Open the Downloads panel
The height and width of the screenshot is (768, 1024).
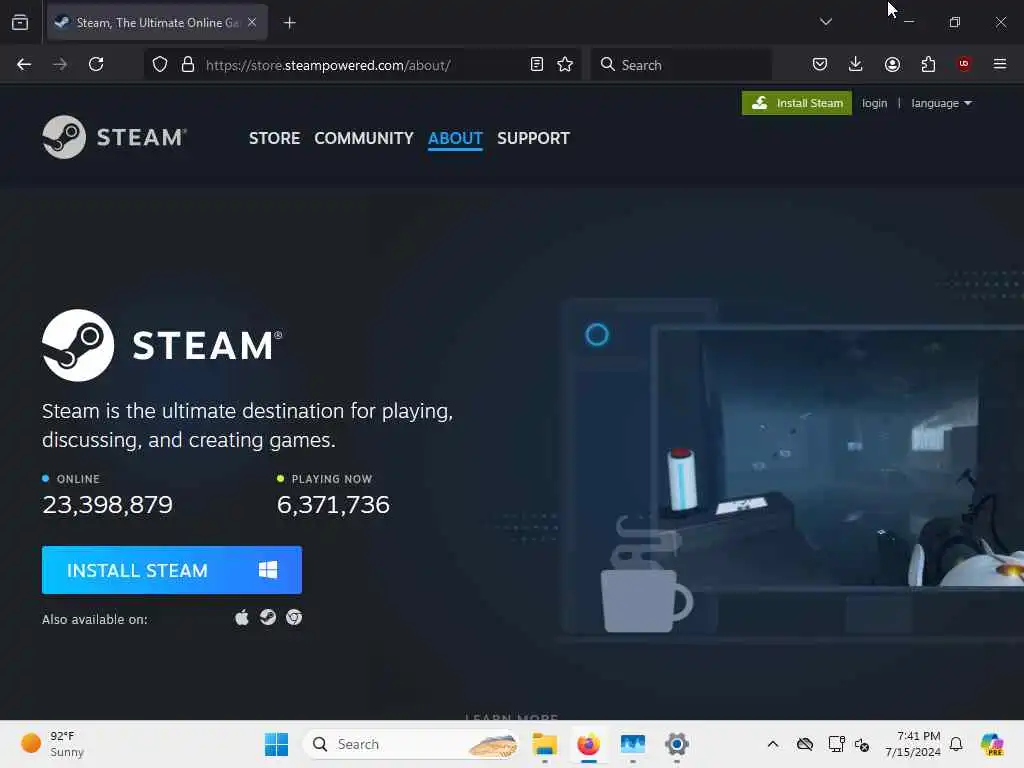point(856,64)
